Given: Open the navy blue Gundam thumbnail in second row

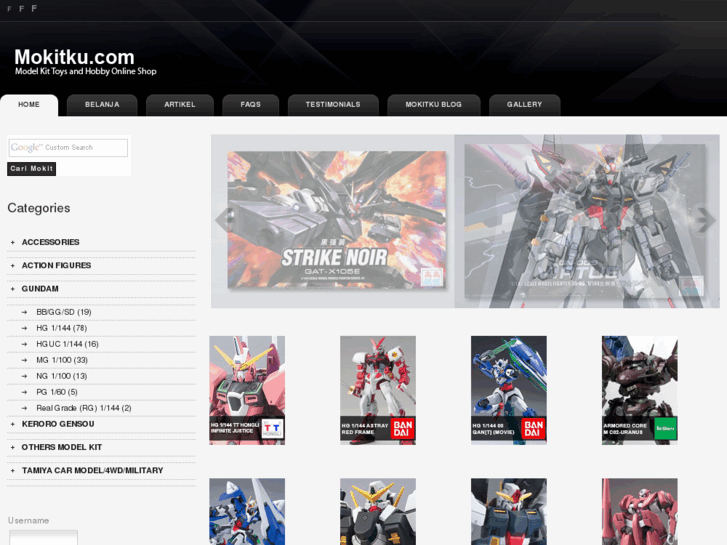Looking at the screenshot, I should (x=509, y=512).
